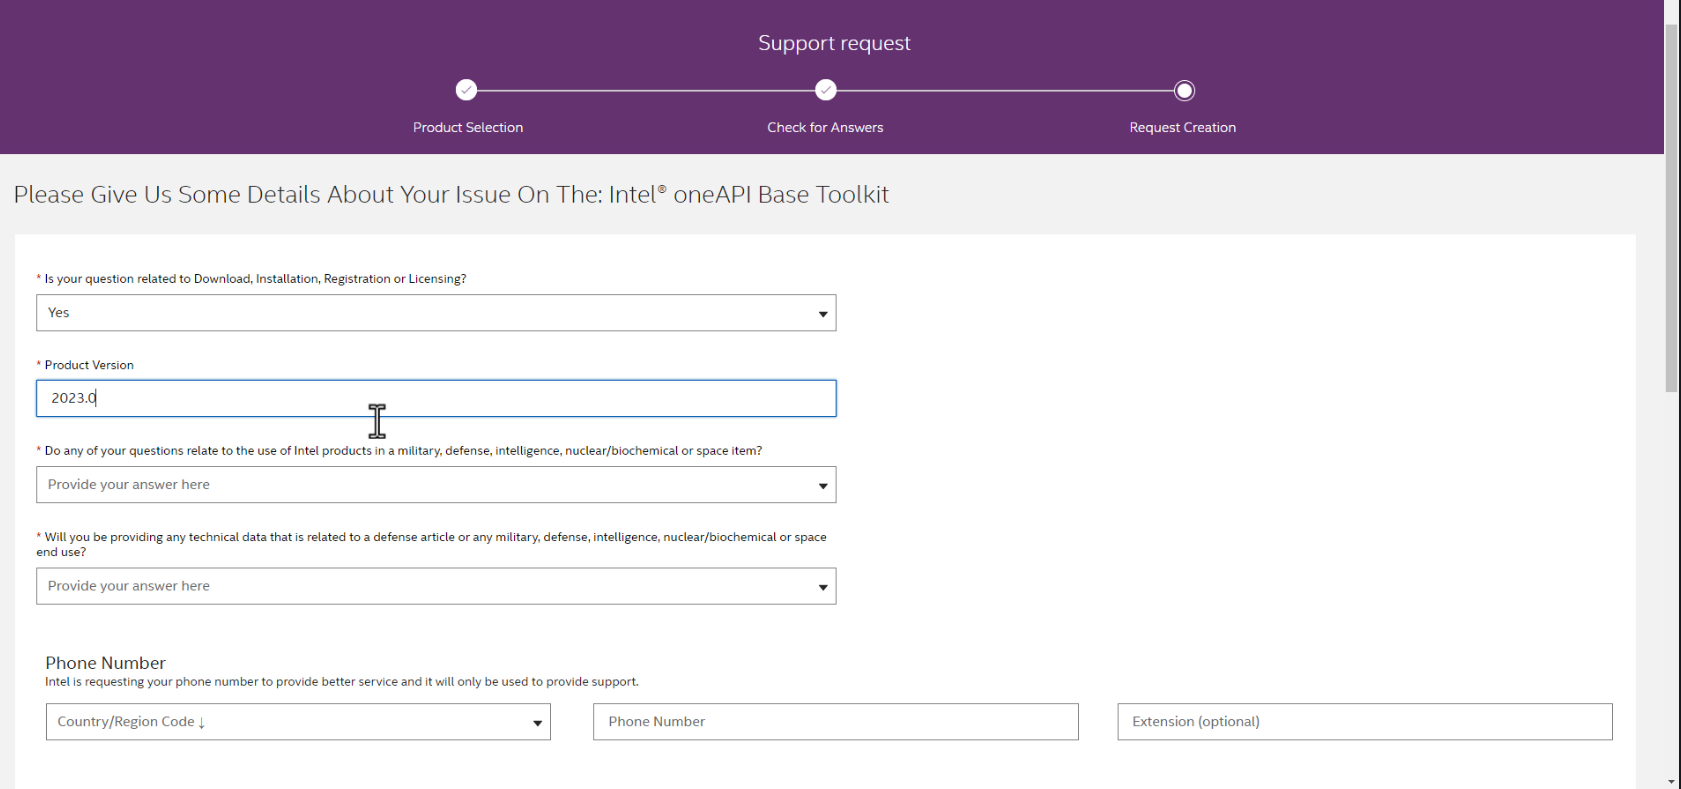Image resolution: width=1681 pixels, height=789 pixels.
Task: Click the Extension (optional) input field
Action: [x=1365, y=722]
